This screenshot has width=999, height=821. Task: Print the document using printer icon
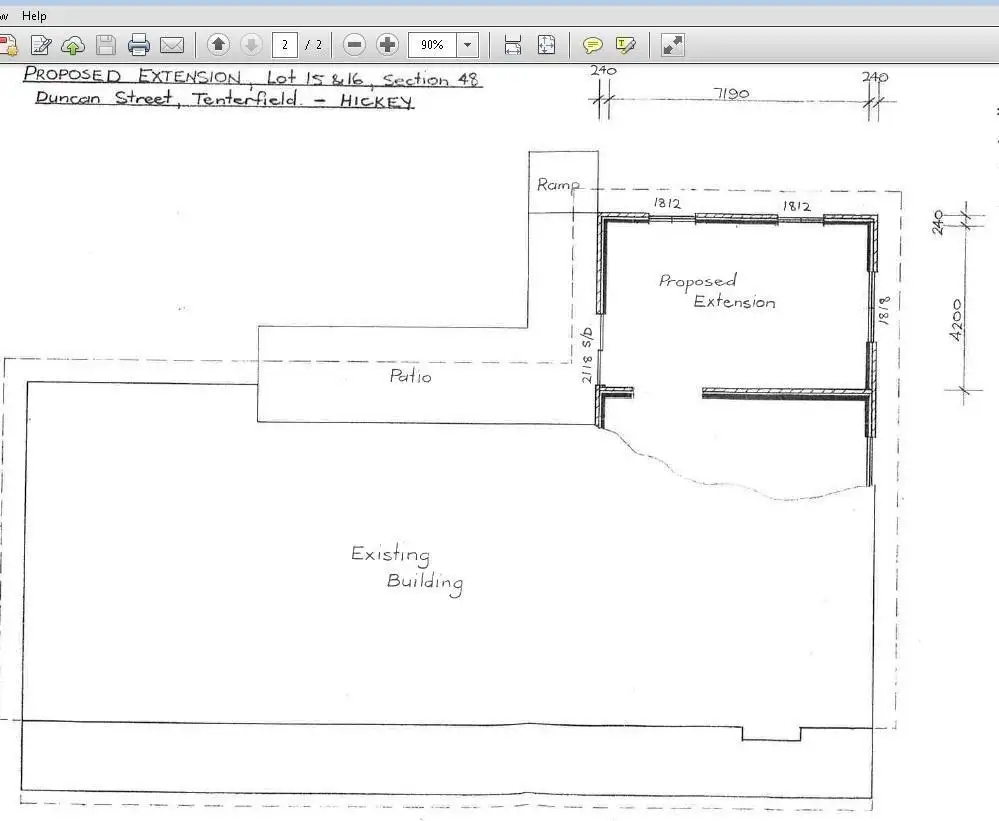click(139, 45)
